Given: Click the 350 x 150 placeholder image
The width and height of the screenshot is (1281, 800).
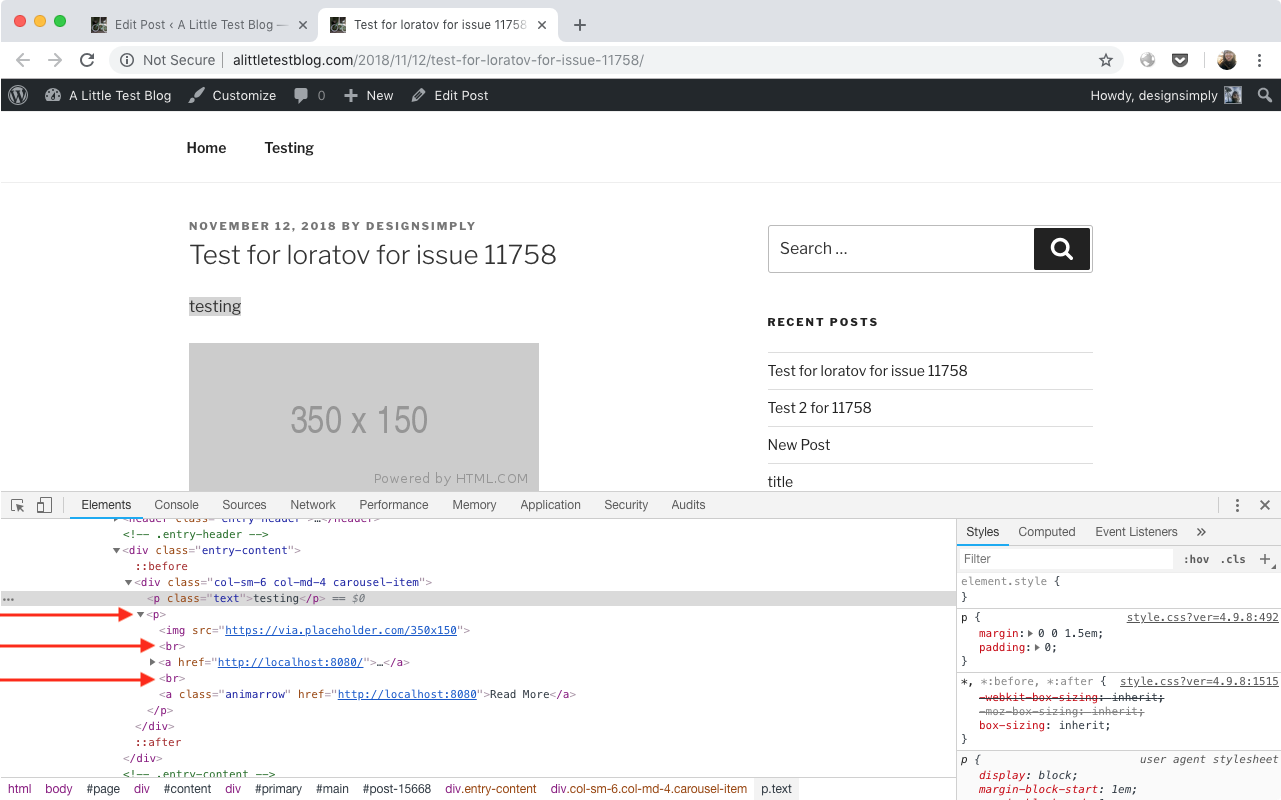Looking at the screenshot, I should pos(364,417).
